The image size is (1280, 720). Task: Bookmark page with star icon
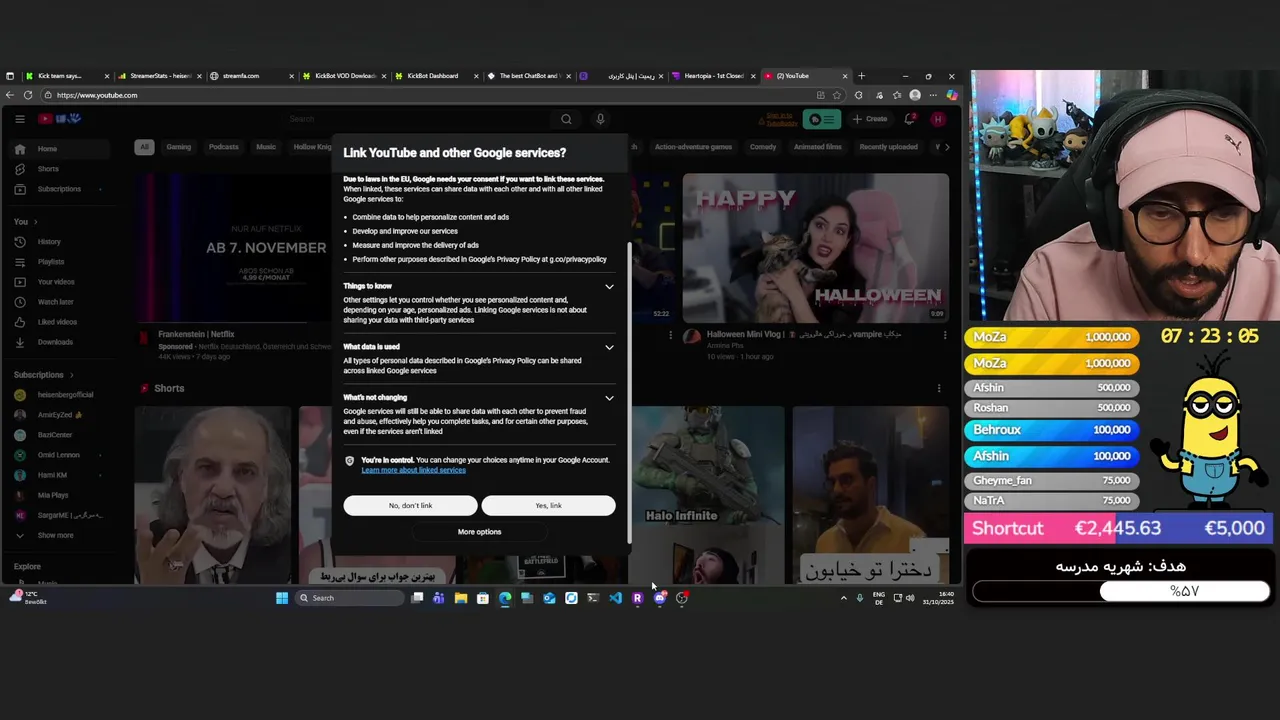(837, 95)
